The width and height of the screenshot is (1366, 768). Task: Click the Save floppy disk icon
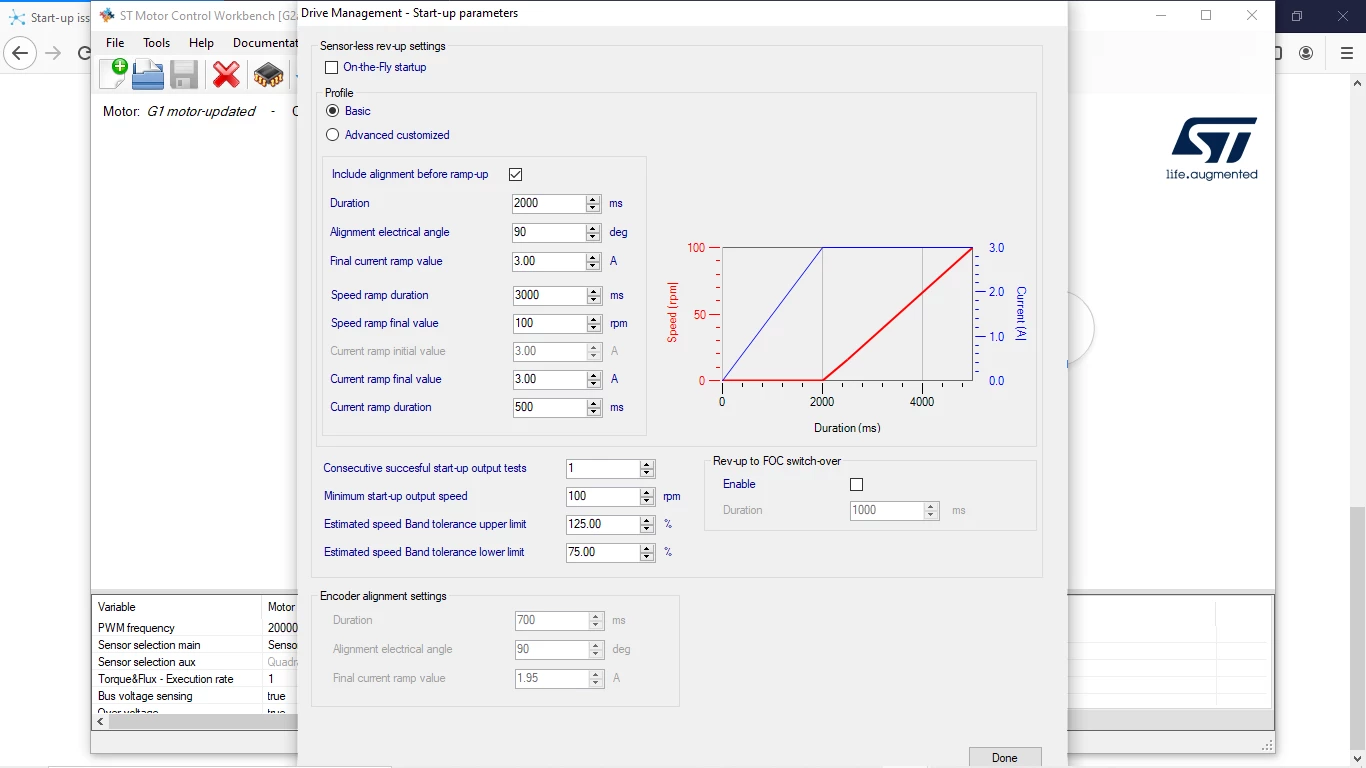(184, 74)
